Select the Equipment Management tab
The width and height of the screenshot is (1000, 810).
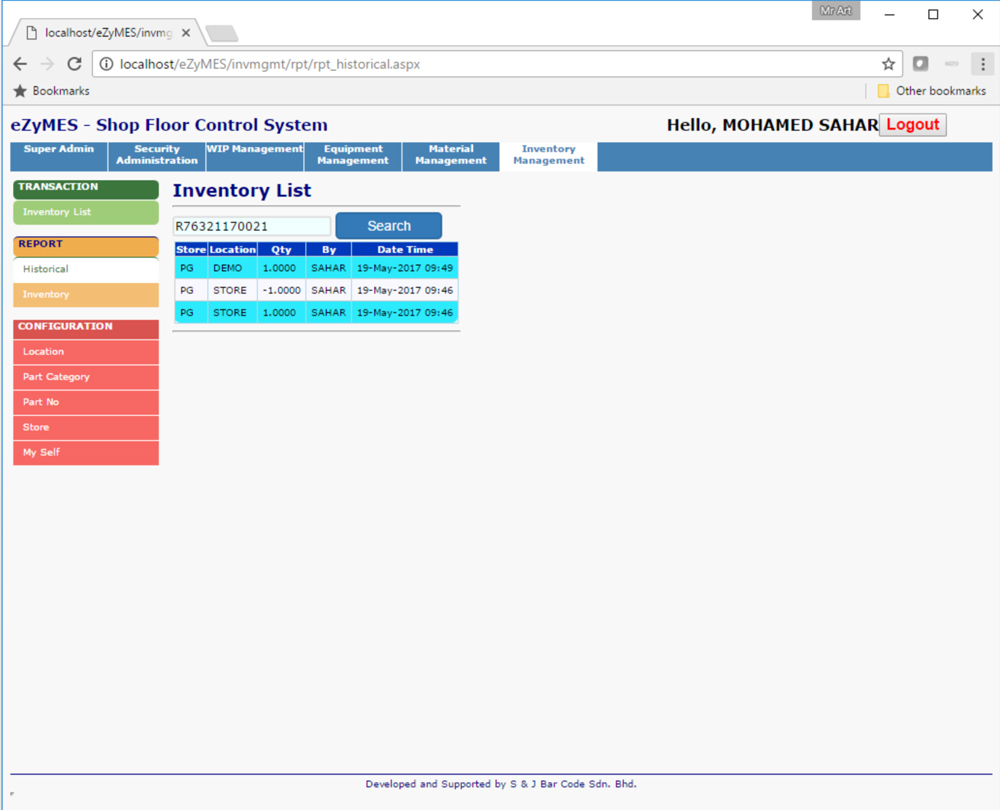353,155
